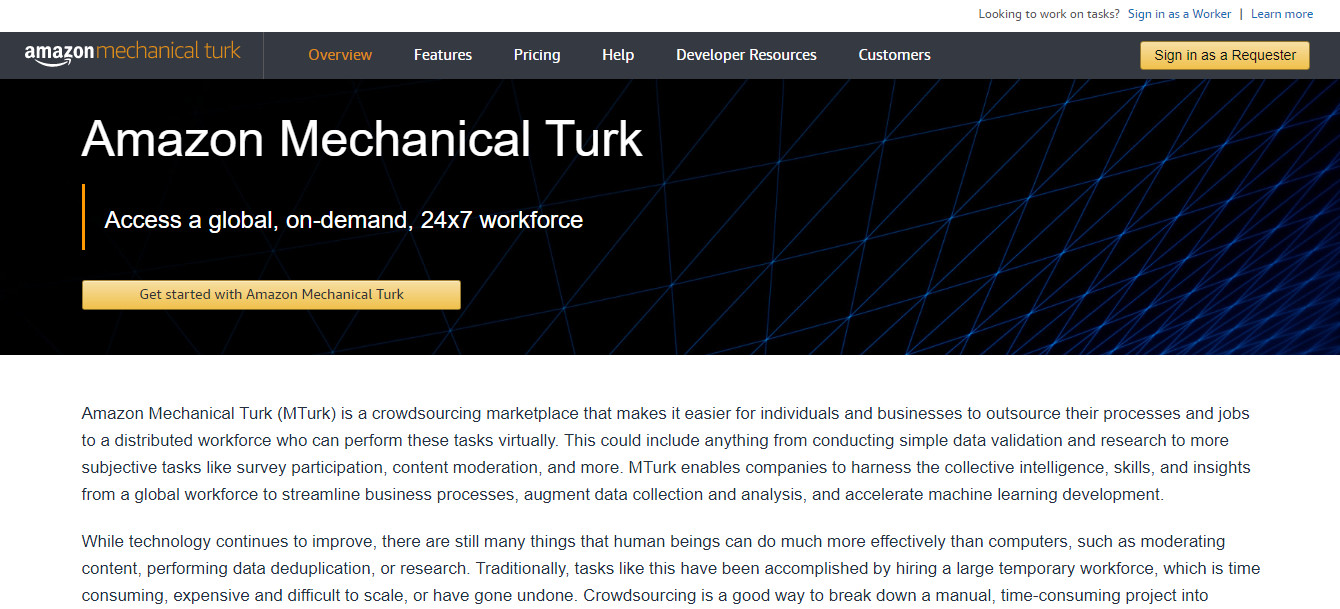The height and width of the screenshot is (609, 1340).
Task: Go to the Features page
Action: (443, 55)
